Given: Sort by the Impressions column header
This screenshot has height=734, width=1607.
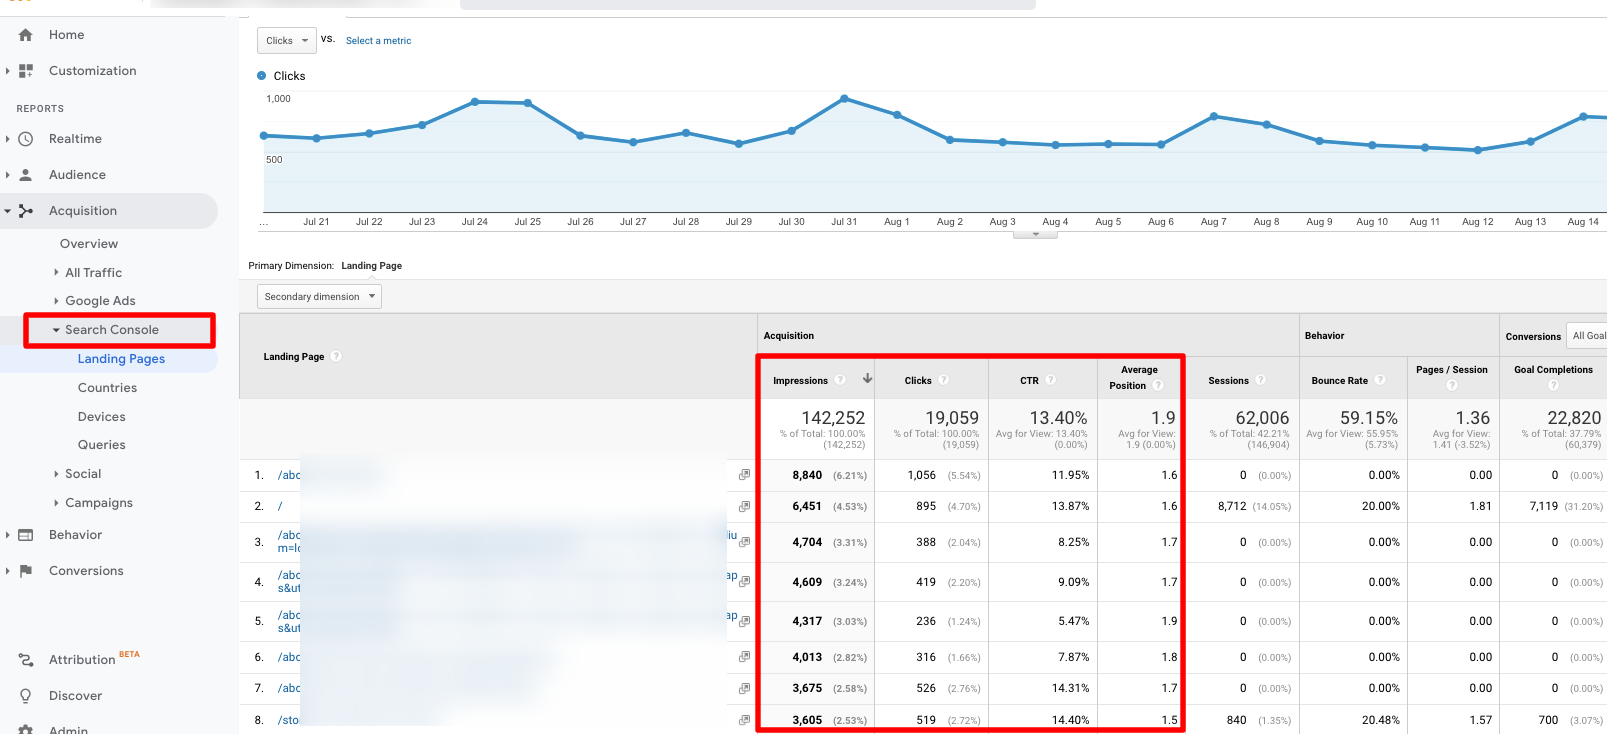Looking at the screenshot, I should tap(800, 381).
